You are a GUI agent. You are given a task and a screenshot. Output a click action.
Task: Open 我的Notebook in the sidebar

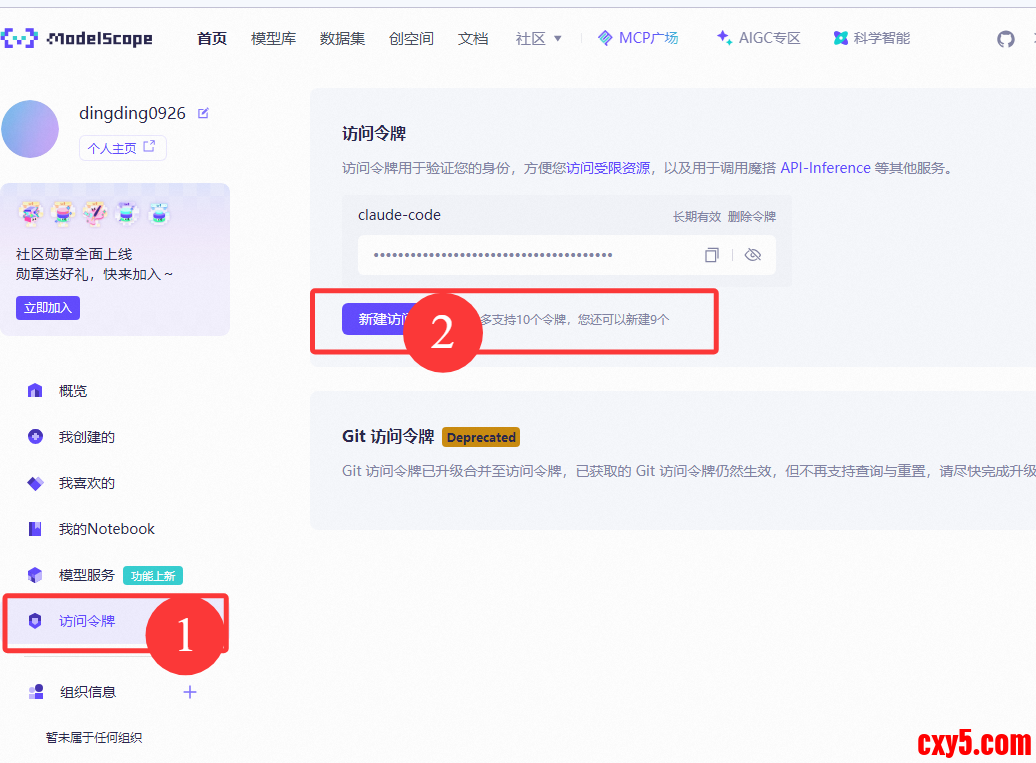pyautogui.click(x=106, y=529)
